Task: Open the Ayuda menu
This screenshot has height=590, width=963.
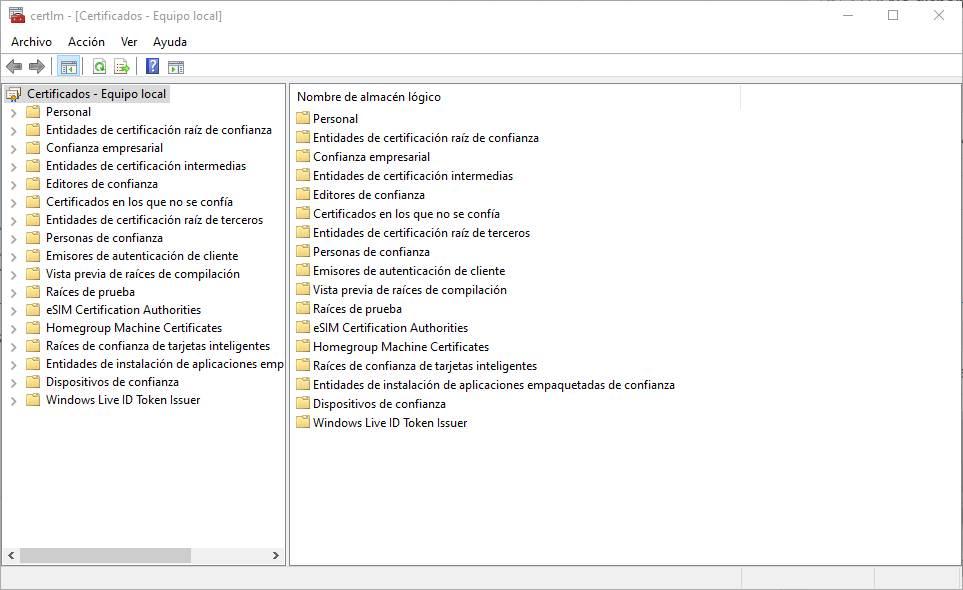Action: tap(170, 42)
